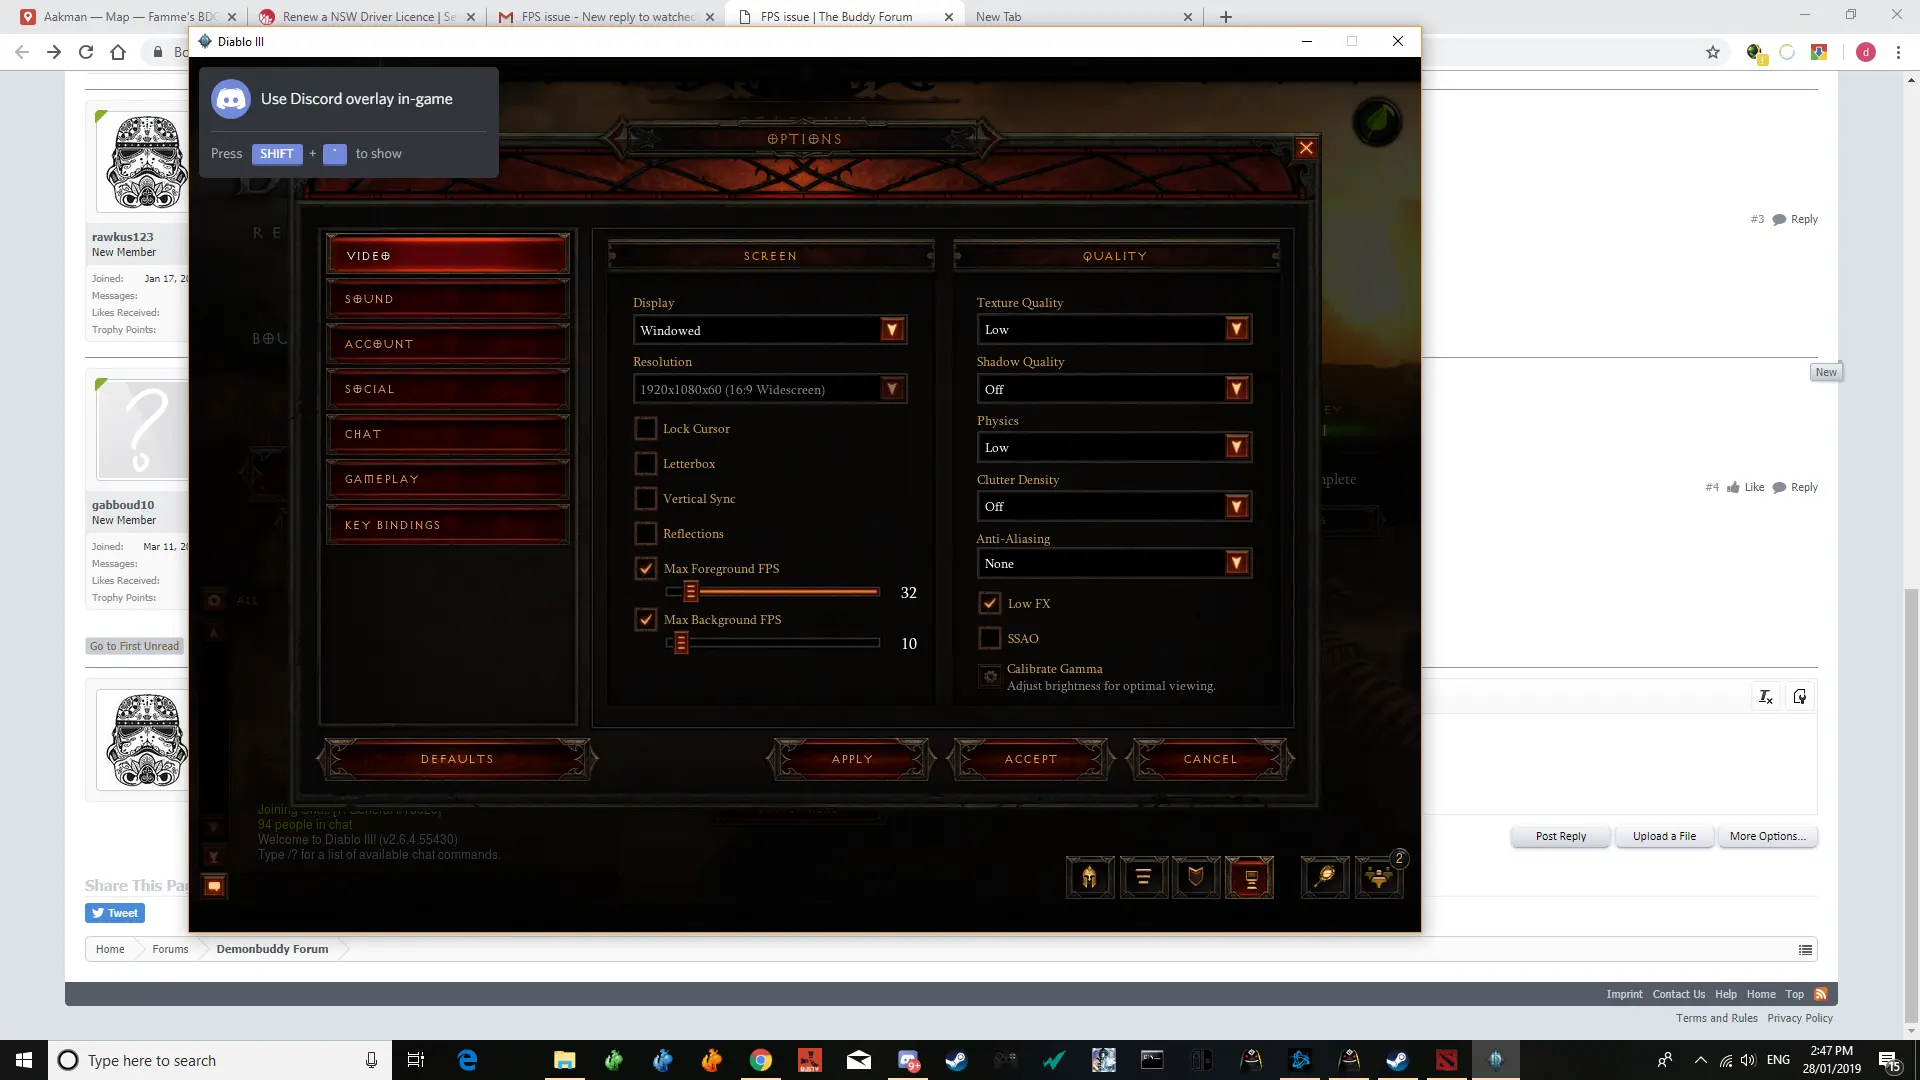Enable the Reflections checkbox

click(x=646, y=534)
